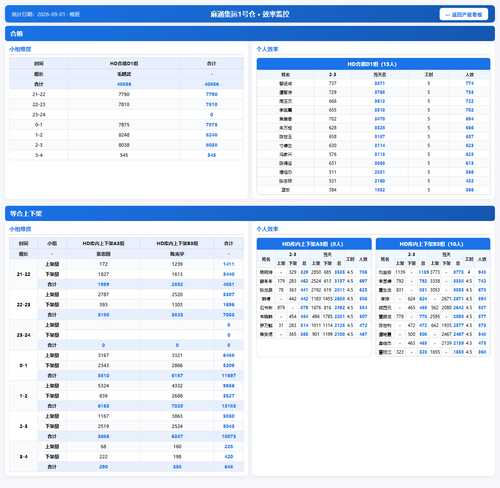The image size is (500, 488).
Task: Click the blue efficiency value 722
Action: 469,101
